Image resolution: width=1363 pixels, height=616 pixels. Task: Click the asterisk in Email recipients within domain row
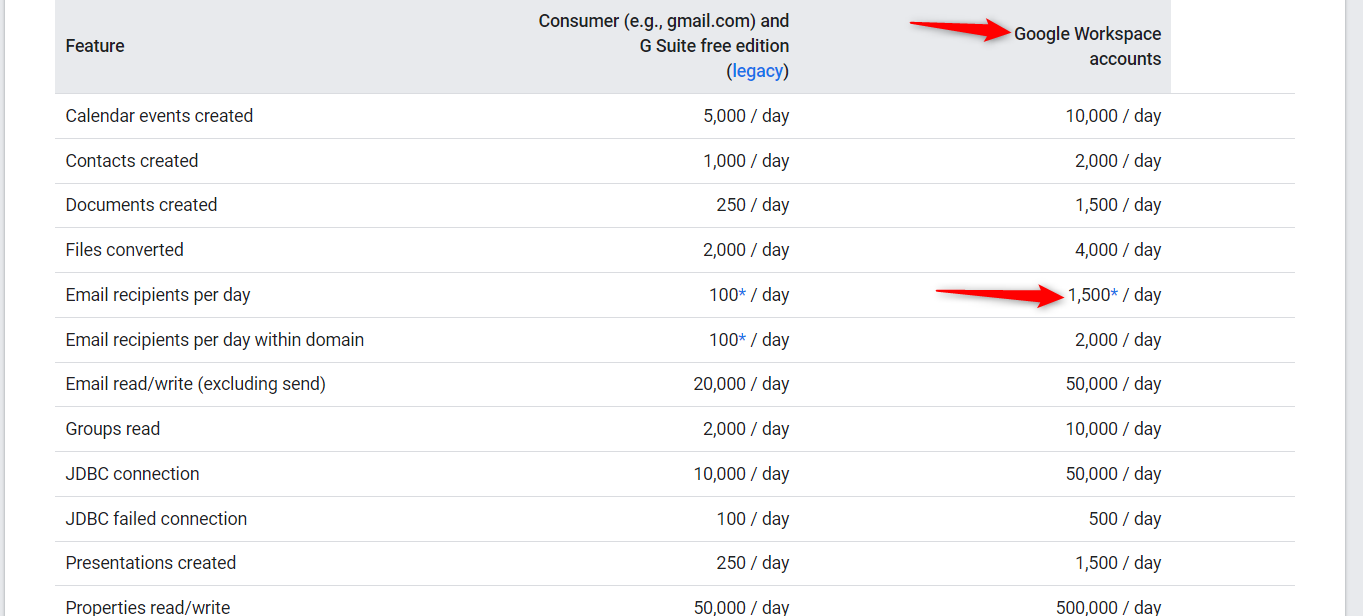pos(742,340)
